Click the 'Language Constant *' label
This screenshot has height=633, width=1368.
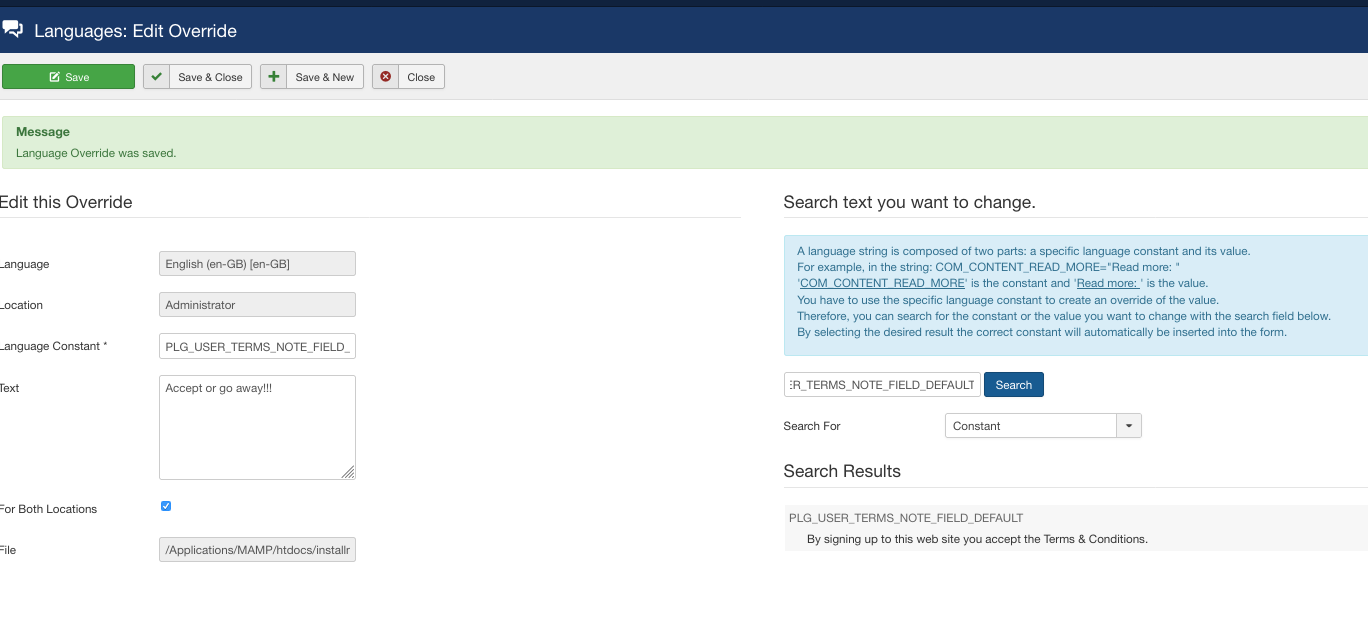pos(54,346)
